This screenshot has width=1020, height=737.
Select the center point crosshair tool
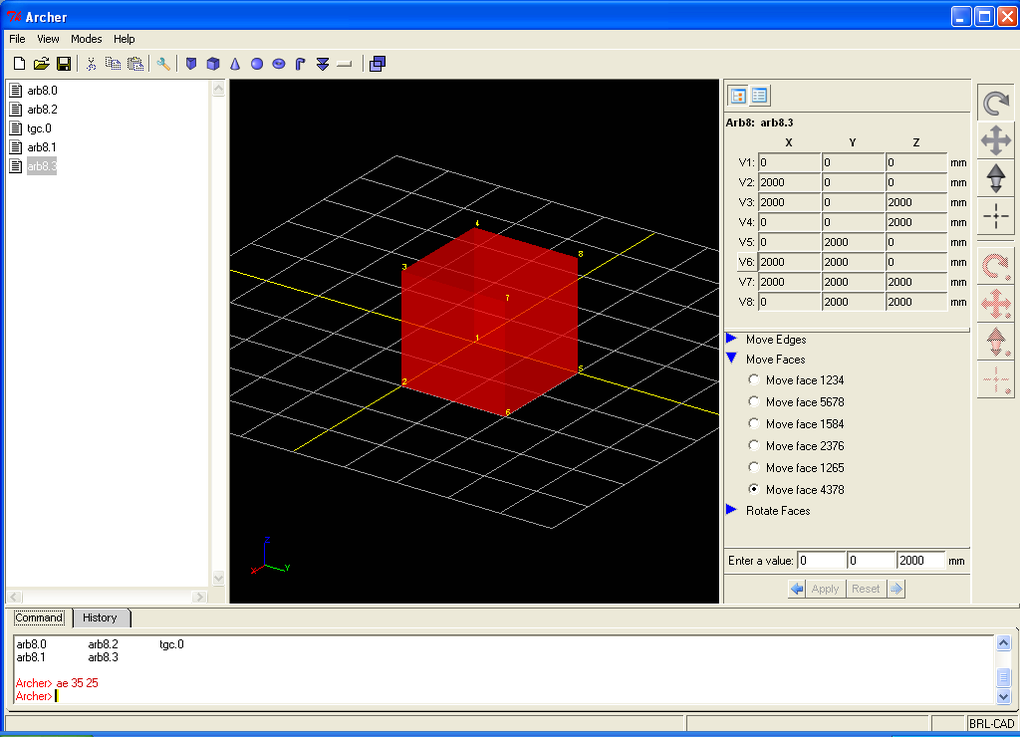[x=996, y=215]
